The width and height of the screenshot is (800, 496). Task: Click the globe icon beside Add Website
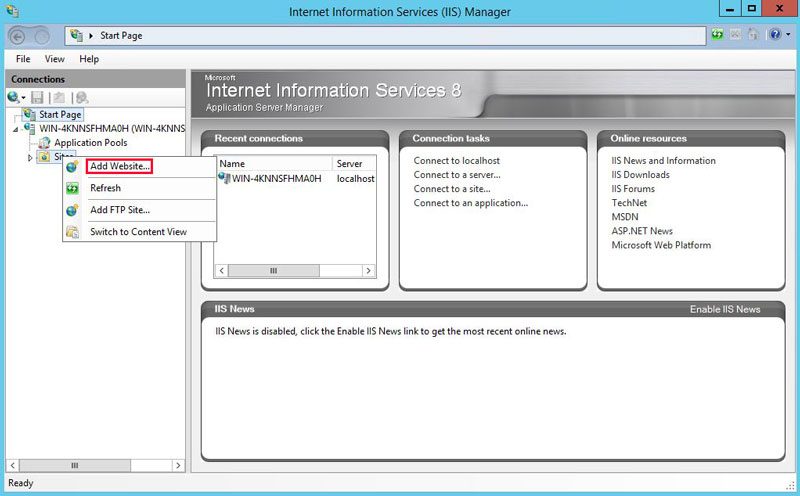click(72, 166)
